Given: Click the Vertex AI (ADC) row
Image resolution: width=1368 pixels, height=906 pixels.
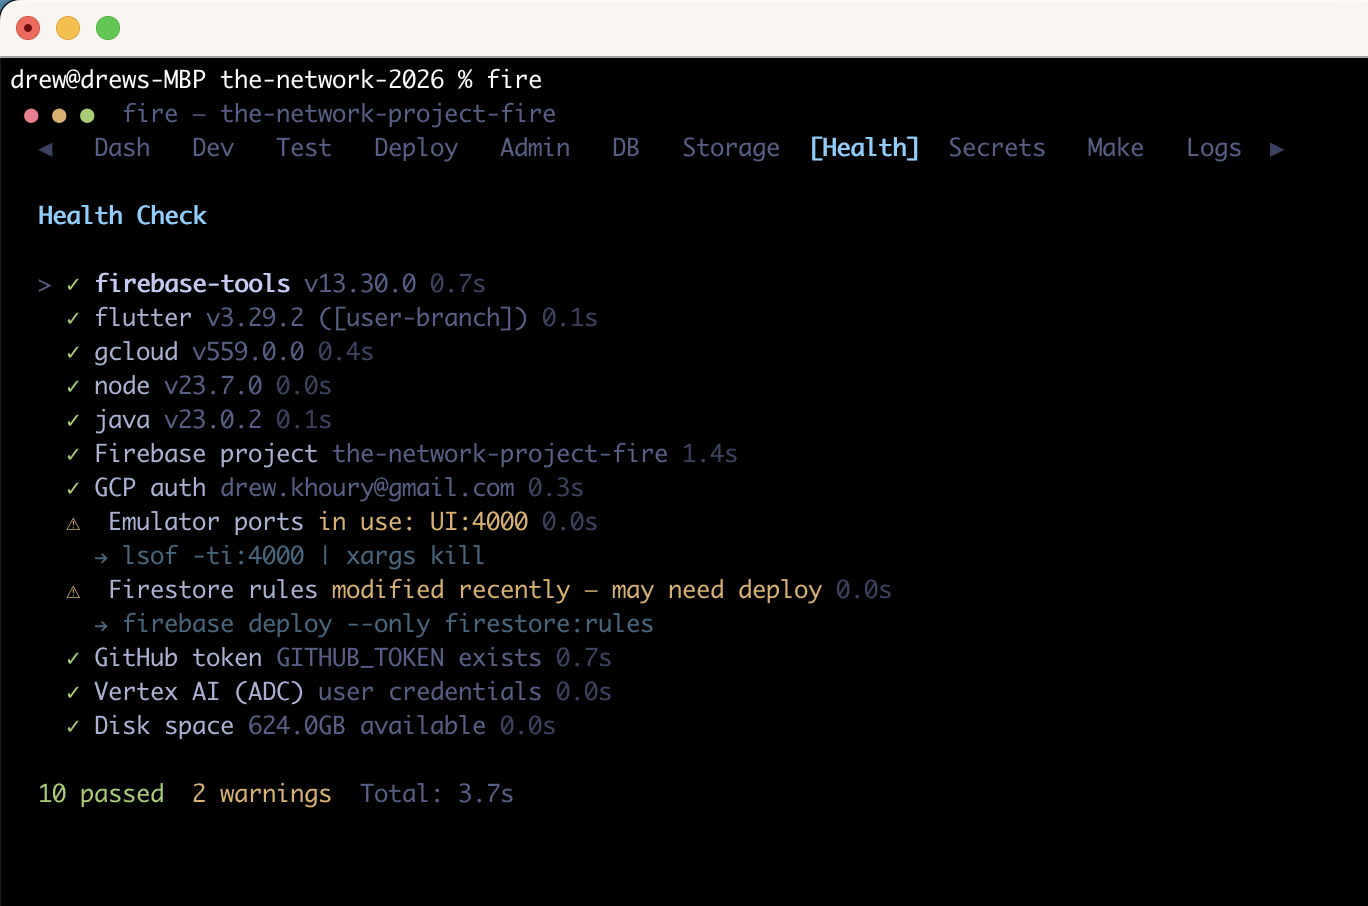Looking at the screenshot, I should tap(338, 692).
